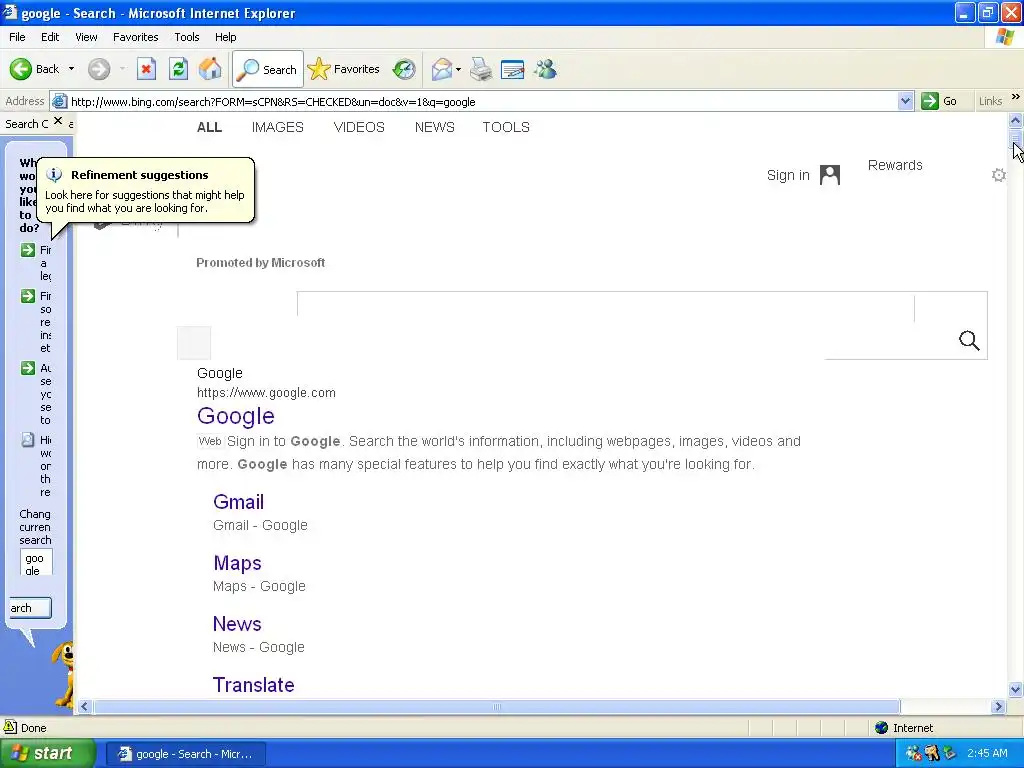Expand the address bar dropdown arrow
1024x768 pixels.
tap(905, 101)
